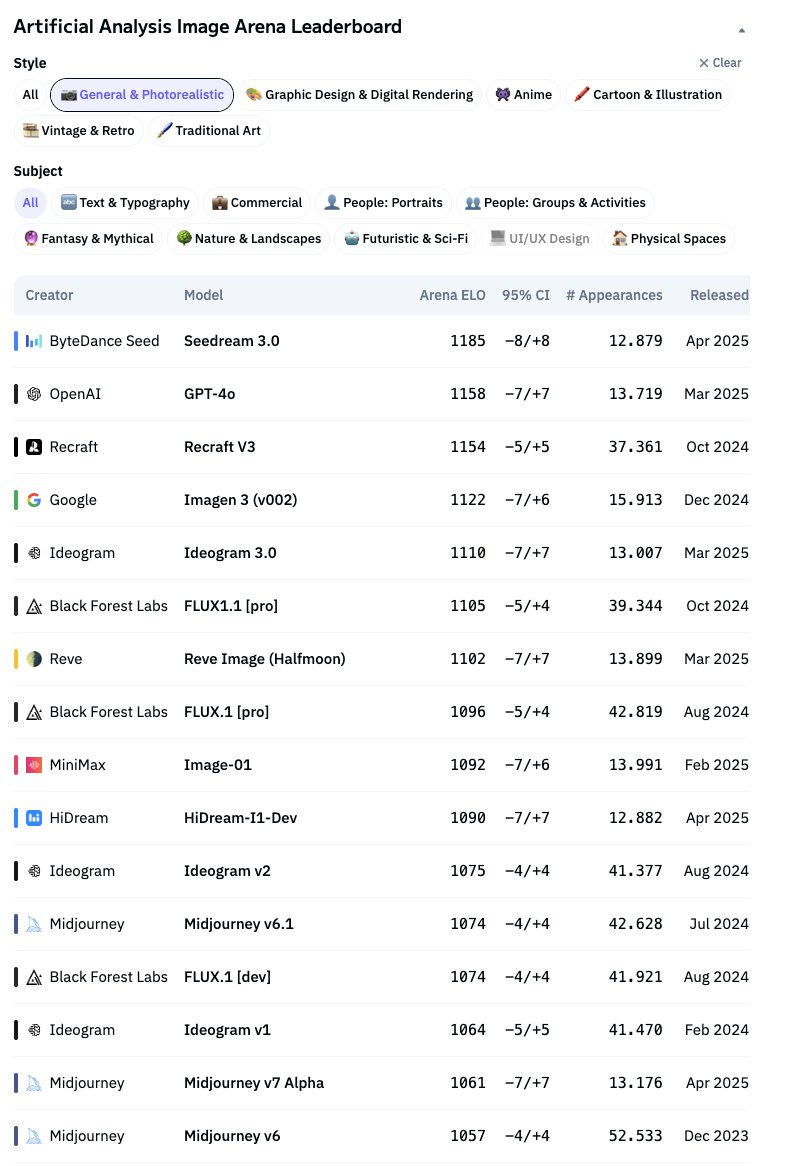Sort table by Released column header
Screen dimensions: 791x1166
pos(719,295)
